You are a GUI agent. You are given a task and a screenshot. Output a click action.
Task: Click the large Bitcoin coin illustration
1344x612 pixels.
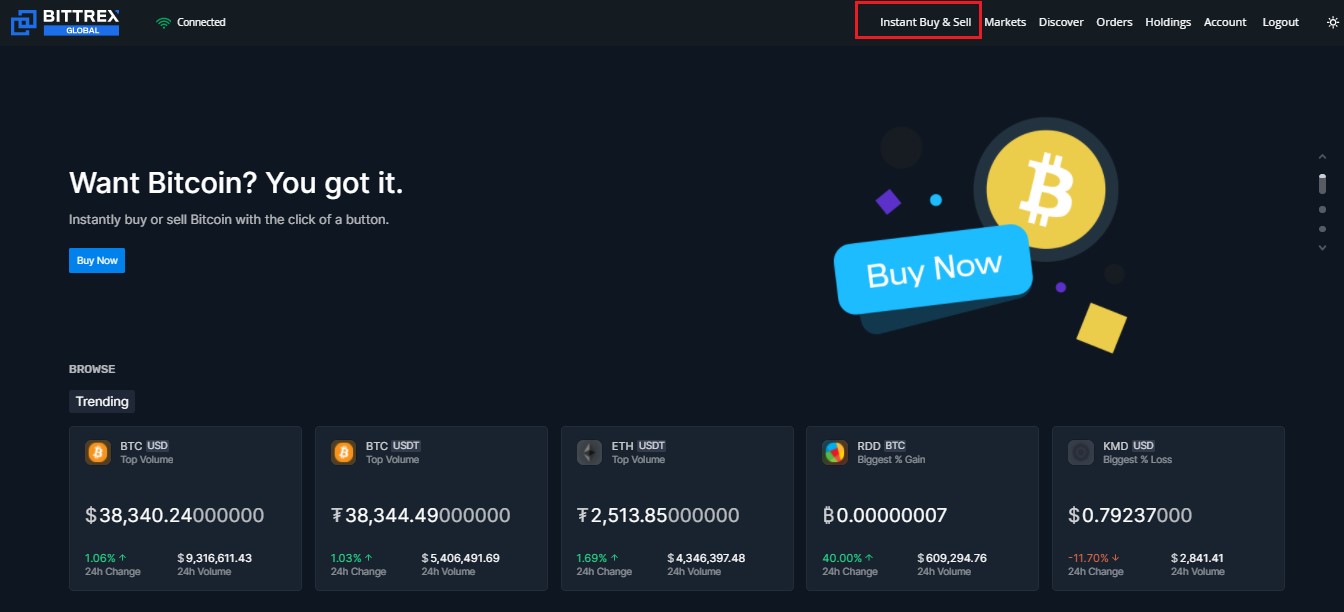click(x=1046, y=190)
